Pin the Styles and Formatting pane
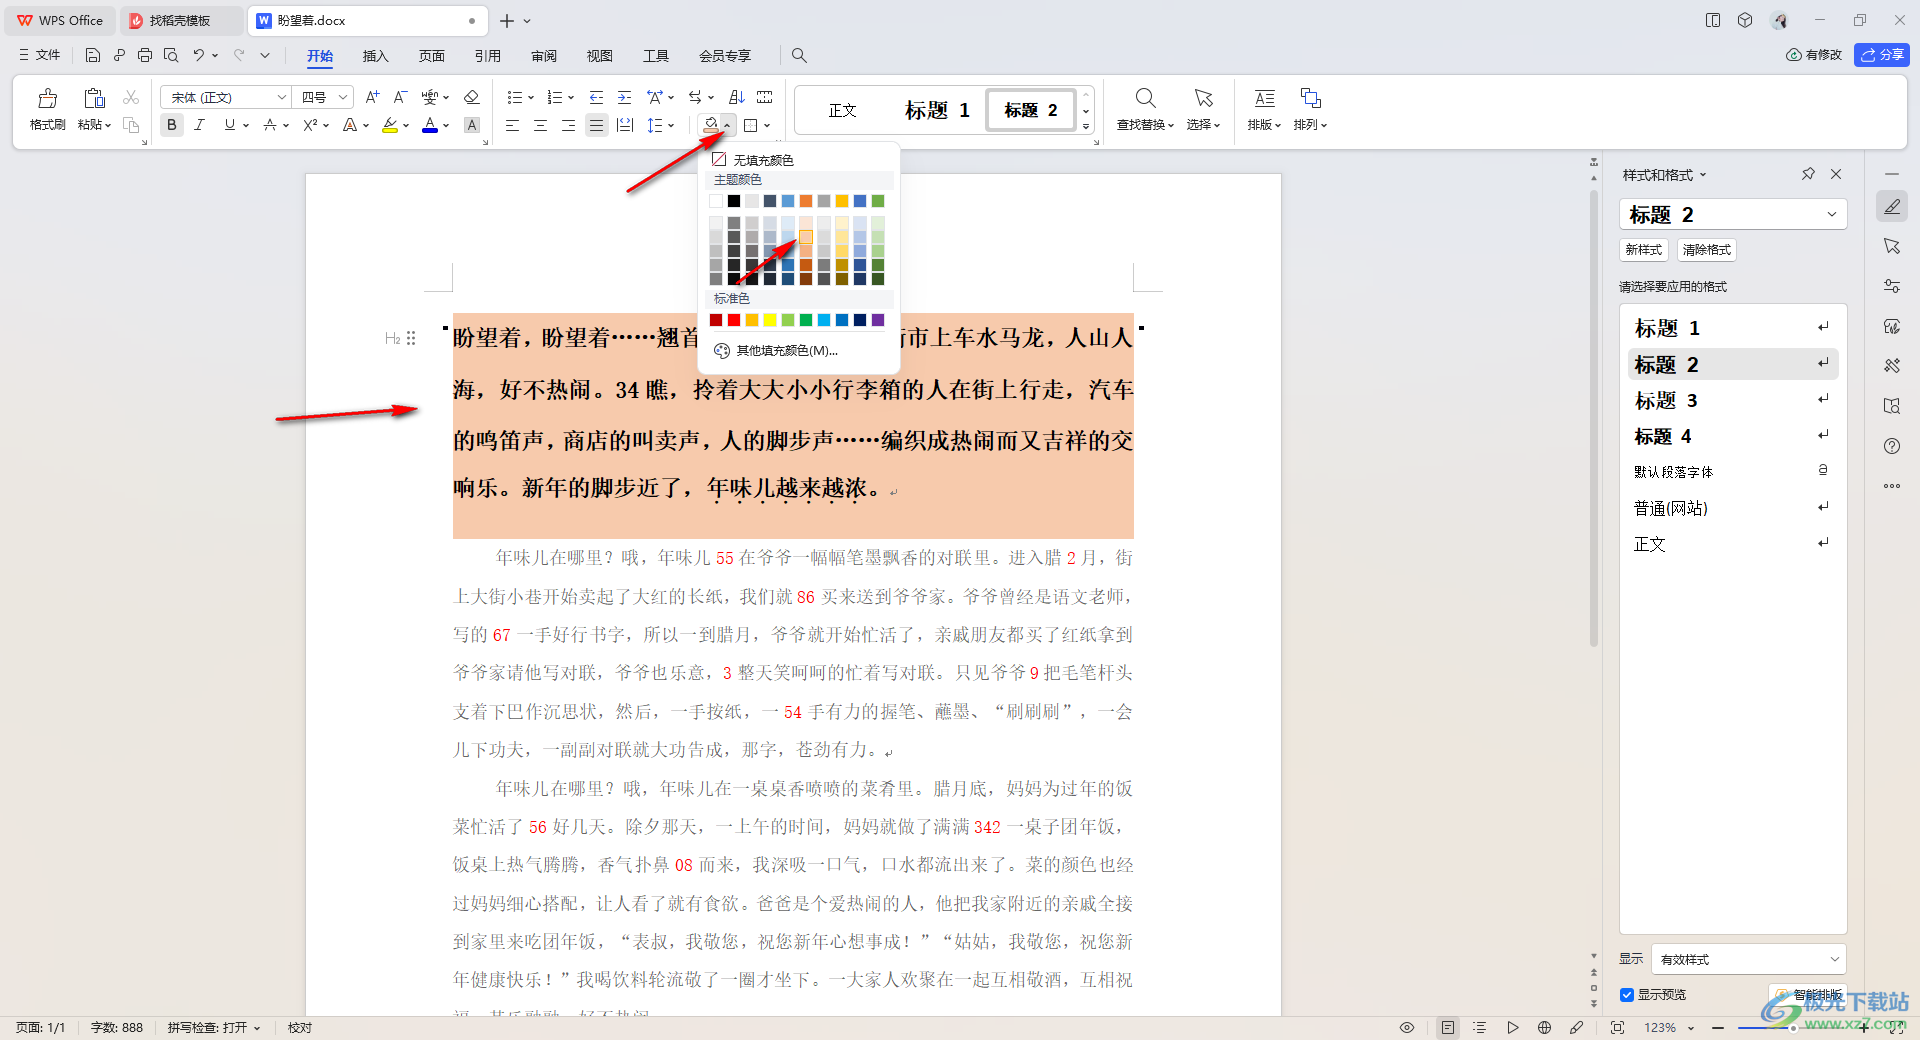 [x=1808, y=174]
